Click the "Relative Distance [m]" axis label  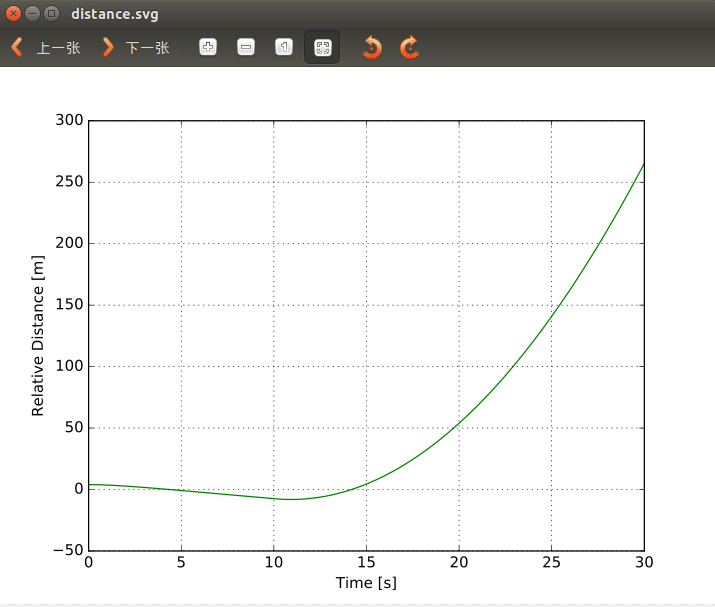coord(39,335)
